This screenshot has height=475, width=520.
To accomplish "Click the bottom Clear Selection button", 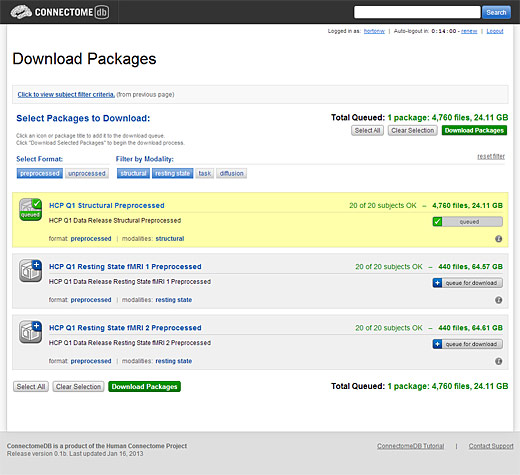I will point(78,387).
